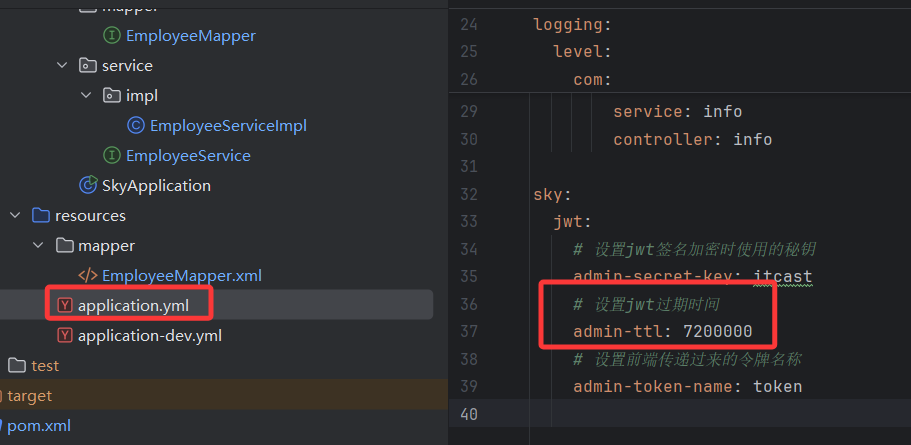Open pom.xml from project tree
Screen dimensions: 911x445
[x=39, y=426]
